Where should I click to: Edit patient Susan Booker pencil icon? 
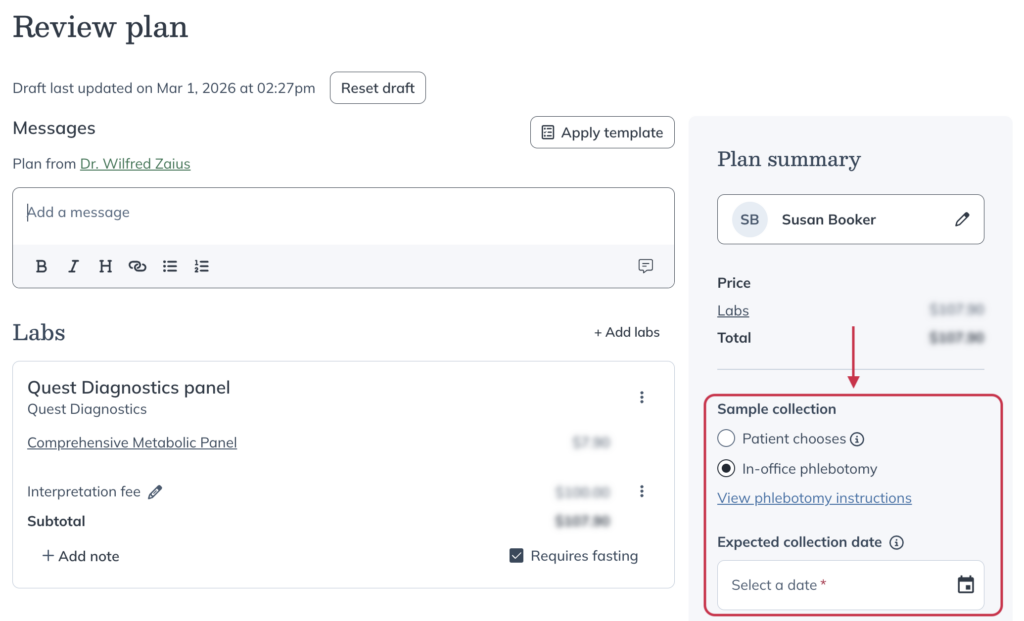962,219
